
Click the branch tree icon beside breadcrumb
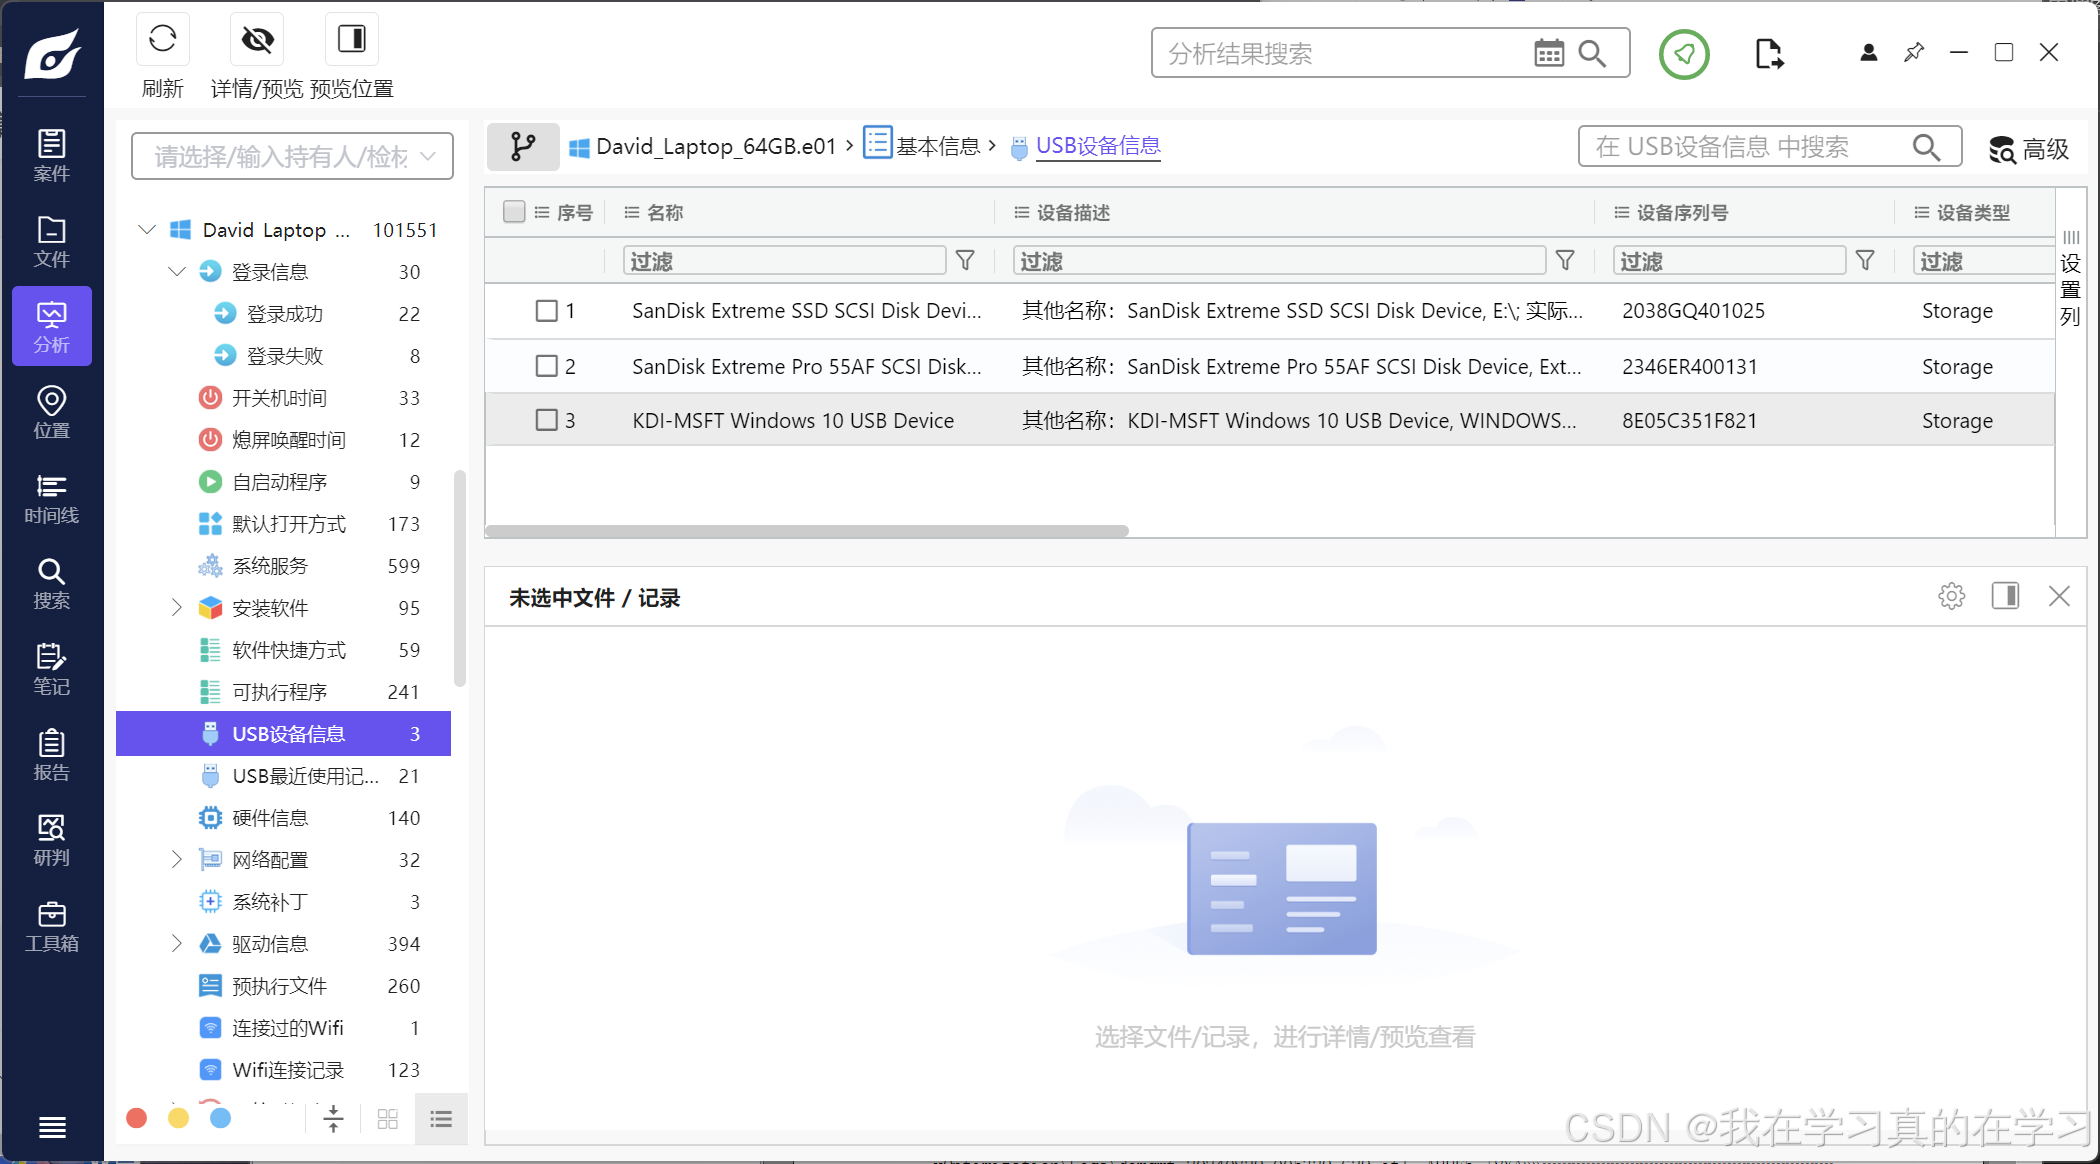click(523, 147)
